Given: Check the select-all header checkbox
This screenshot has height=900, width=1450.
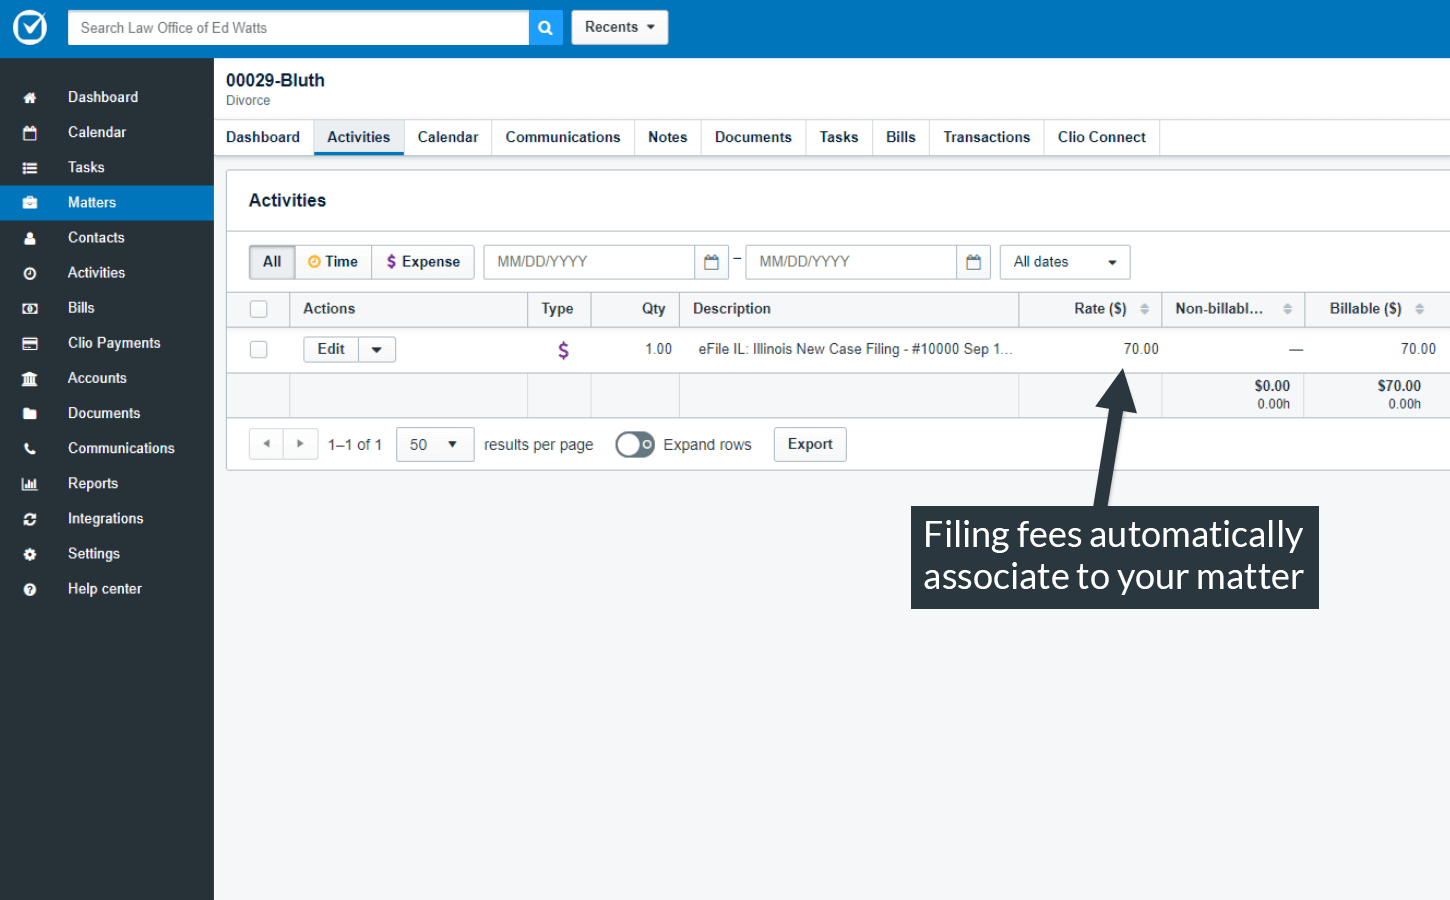Looking at the screenshot, I should pyautogui.click(x=259, y=309).
